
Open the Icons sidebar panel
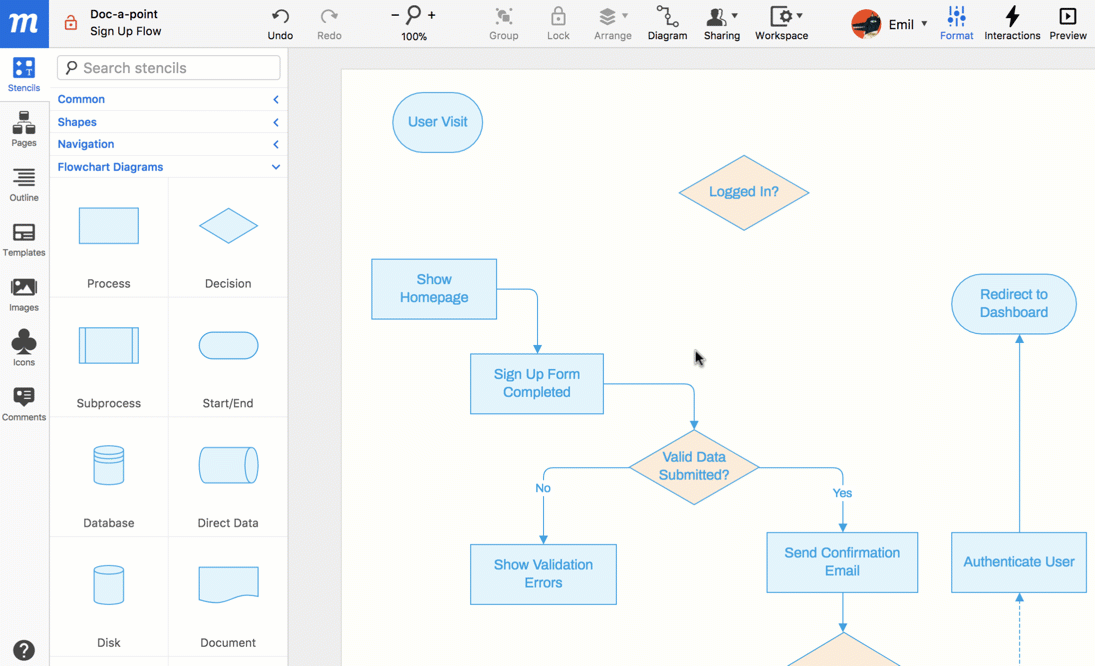point(24,347)
